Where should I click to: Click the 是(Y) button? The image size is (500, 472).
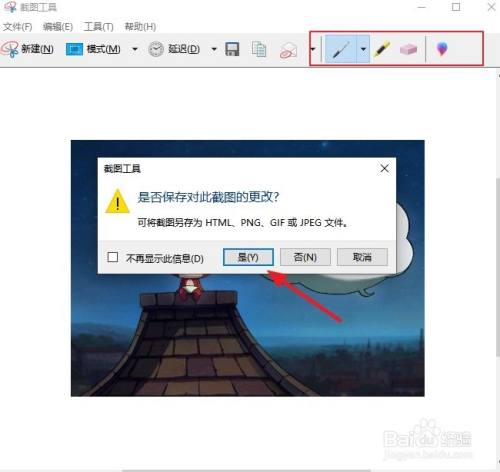click(x=248, y=257)
